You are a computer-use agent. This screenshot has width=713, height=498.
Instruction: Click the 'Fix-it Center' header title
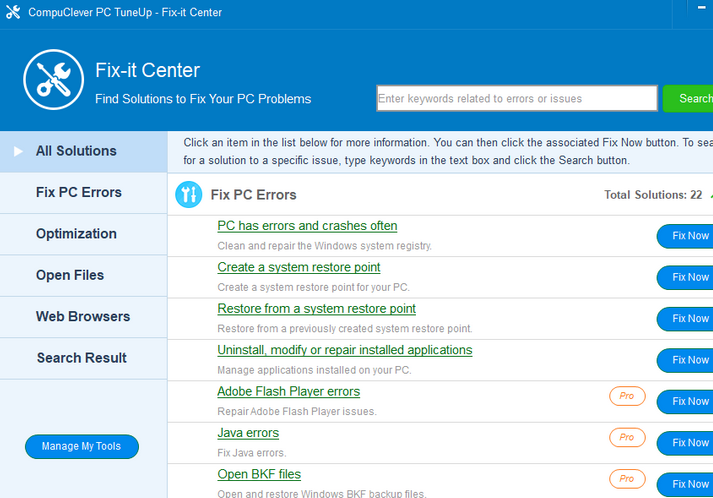[x=148, y=70]
